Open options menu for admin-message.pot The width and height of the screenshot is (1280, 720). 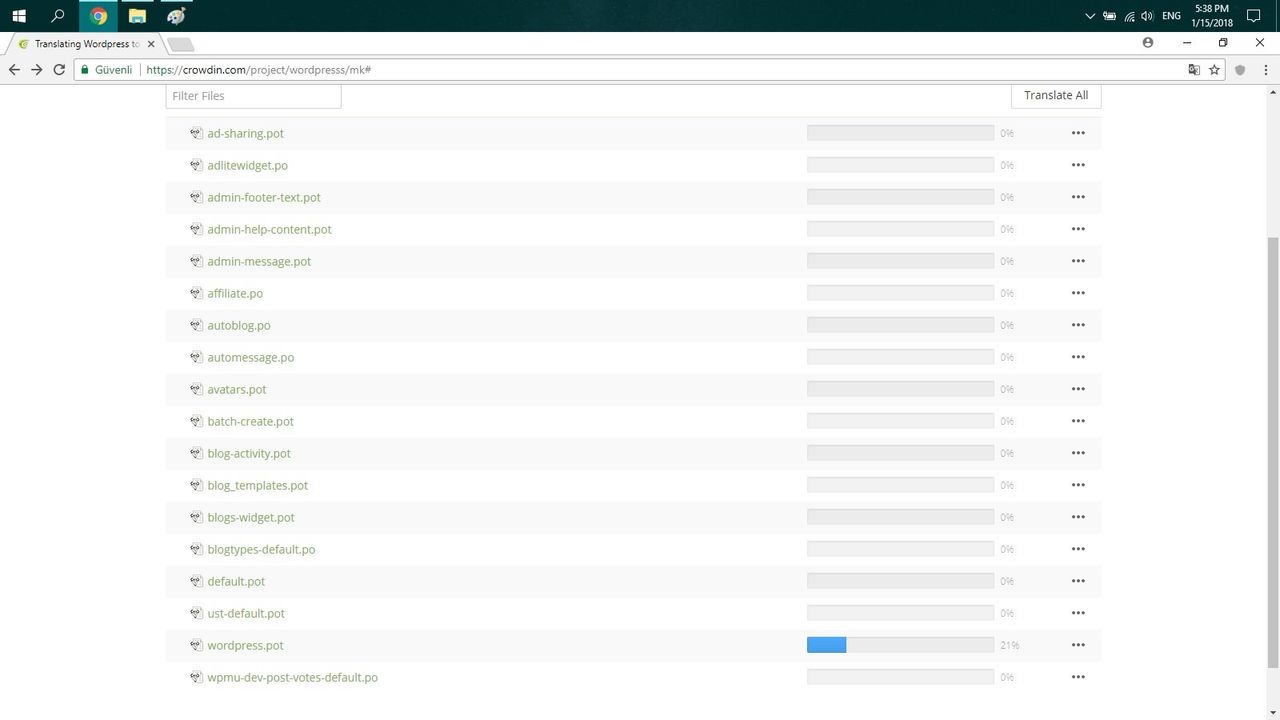(1078, 261)
